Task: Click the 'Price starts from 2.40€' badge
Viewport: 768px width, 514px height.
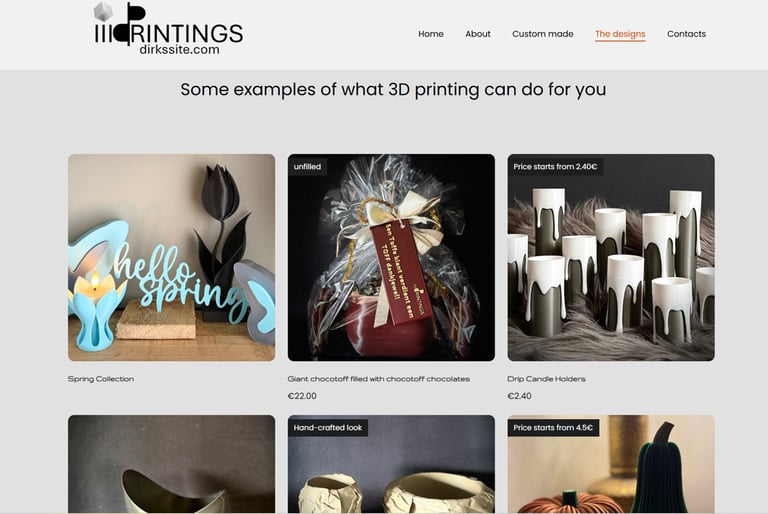Action: tap(555, 167)
